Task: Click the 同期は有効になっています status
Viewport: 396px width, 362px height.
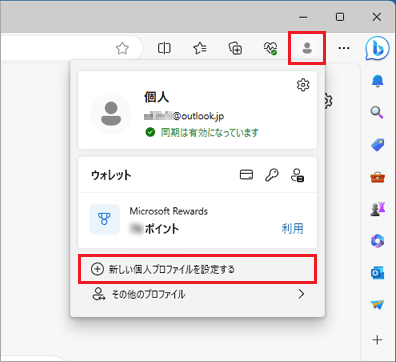Action: pyautogui.click(x=209, y=133)
